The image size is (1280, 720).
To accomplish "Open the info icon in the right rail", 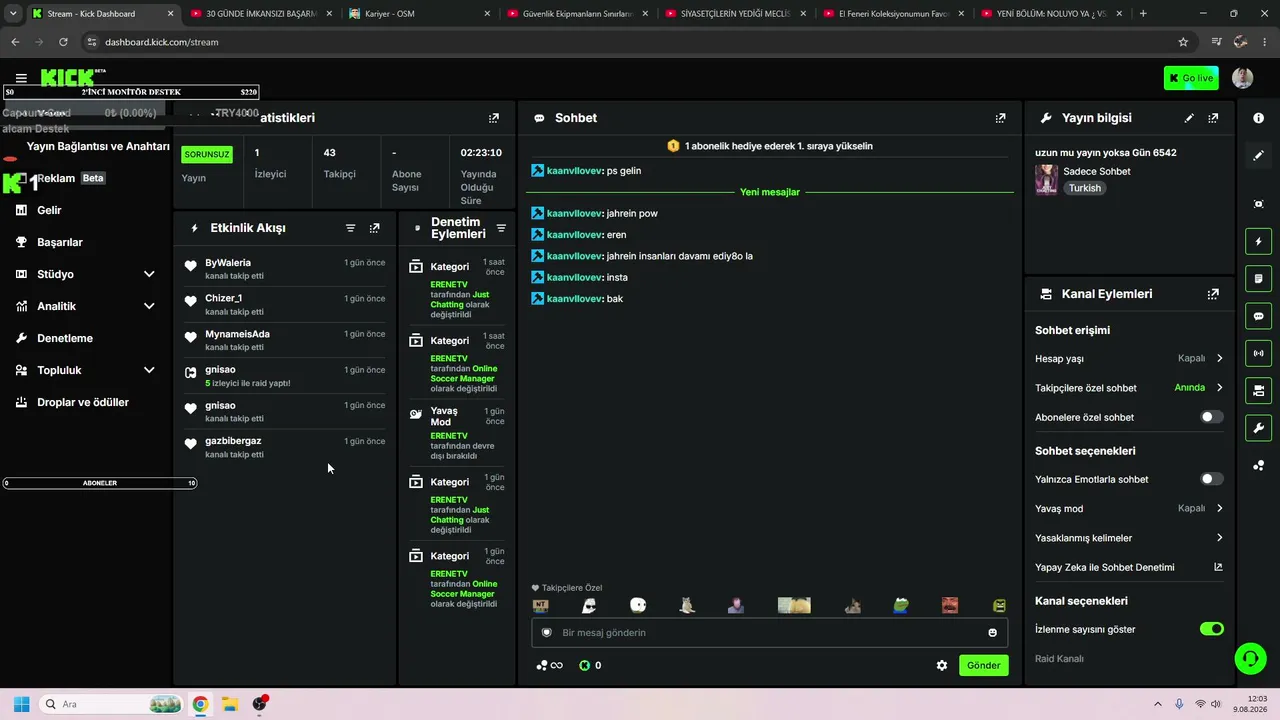I will tap(1258, 118).
